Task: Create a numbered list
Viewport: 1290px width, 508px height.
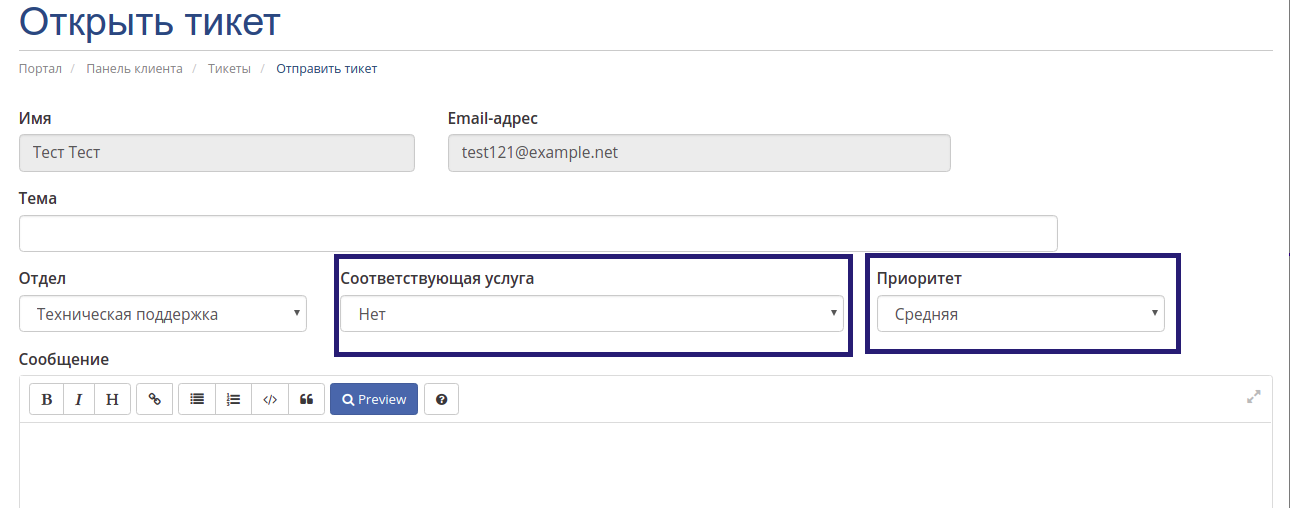Action: [x=233, y=399]
